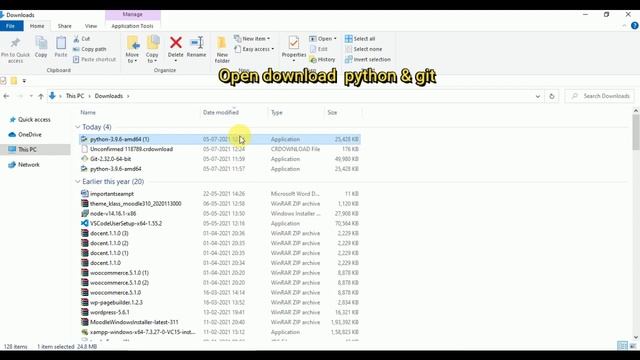Viewport: 640px width, 360px height.
Task: Go back with the Back arrow
Action: pos(6,96)
